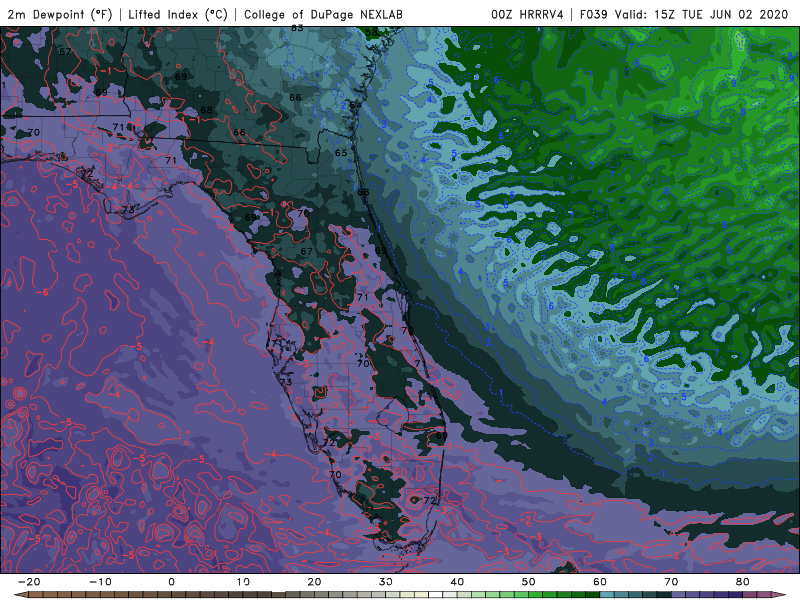Click the 'Valid: 15Z TUE JUN 02 2020' text

point(702,14)
